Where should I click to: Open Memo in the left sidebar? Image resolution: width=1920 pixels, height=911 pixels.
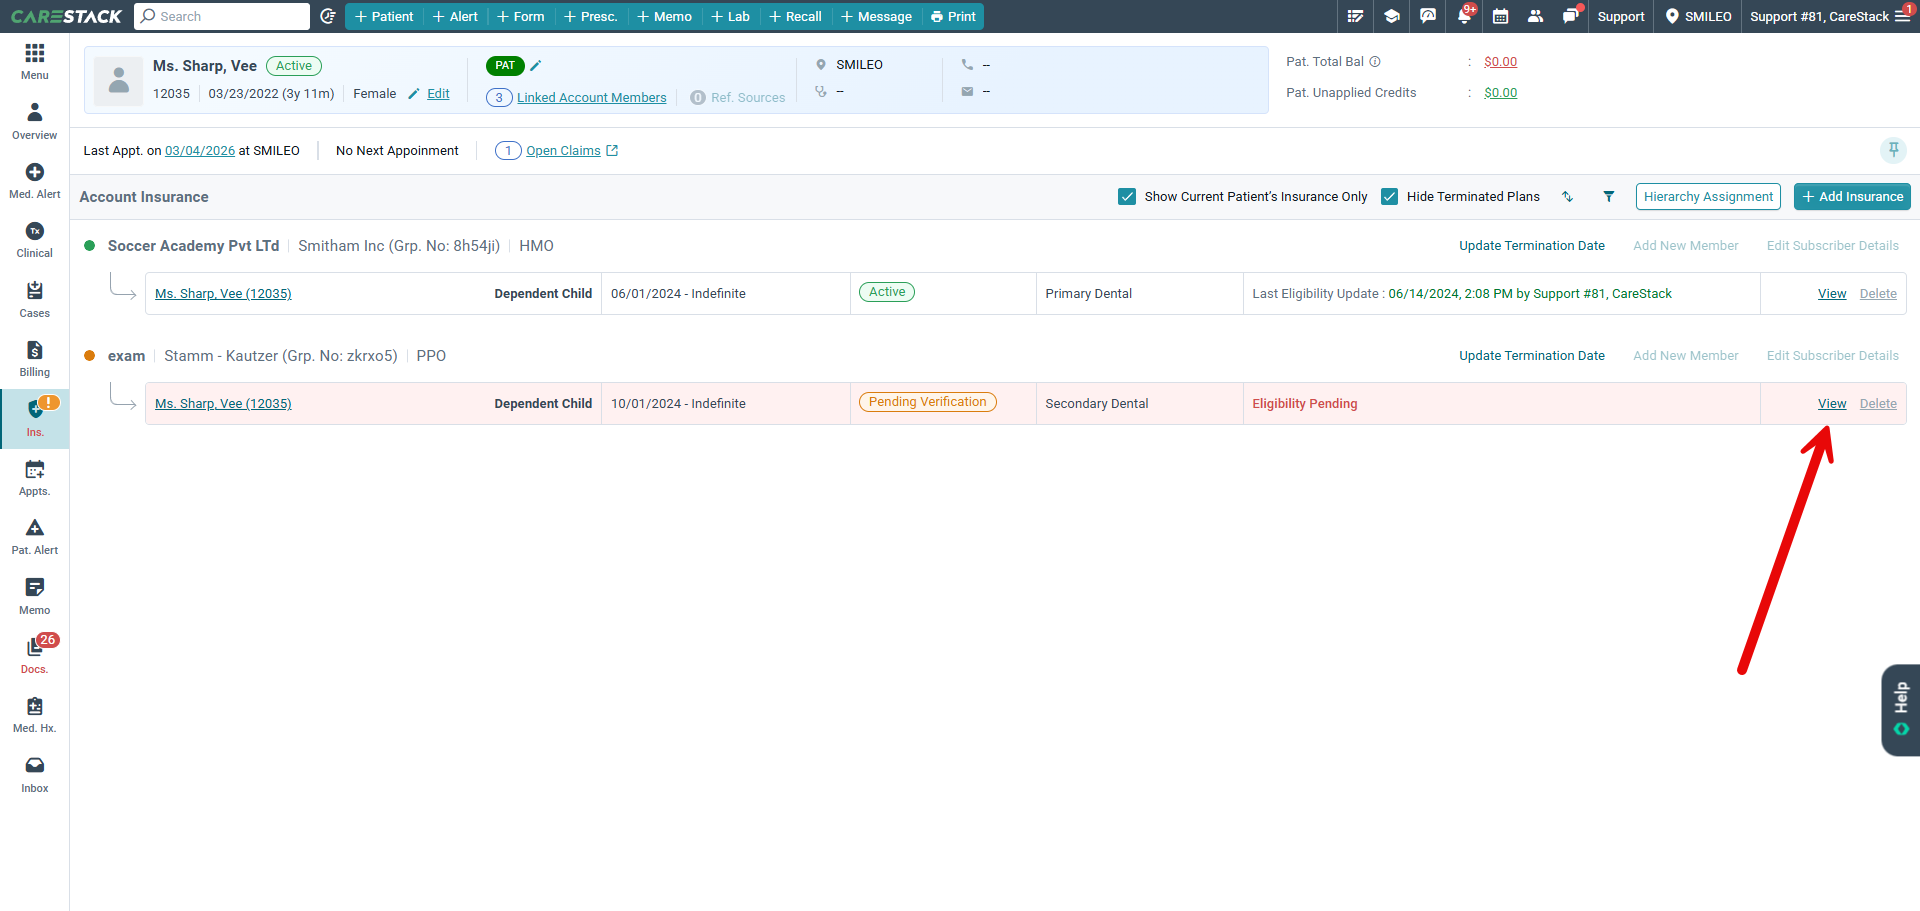[35, 597]
